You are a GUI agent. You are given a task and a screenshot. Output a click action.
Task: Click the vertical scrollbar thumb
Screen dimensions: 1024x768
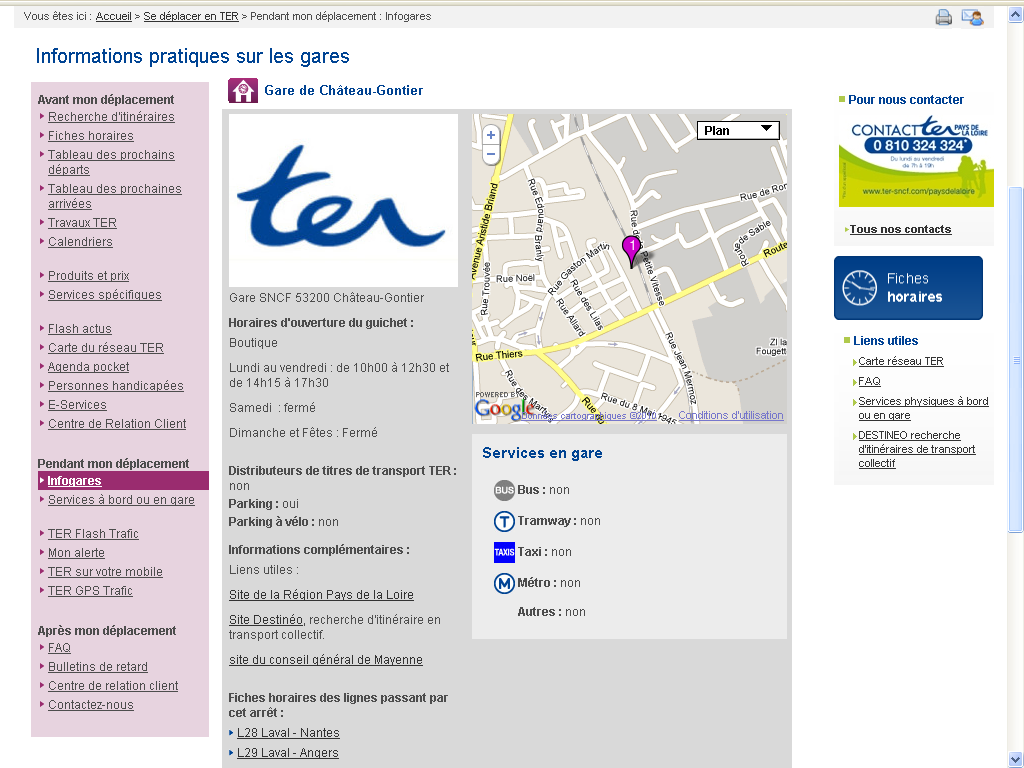1016,359
